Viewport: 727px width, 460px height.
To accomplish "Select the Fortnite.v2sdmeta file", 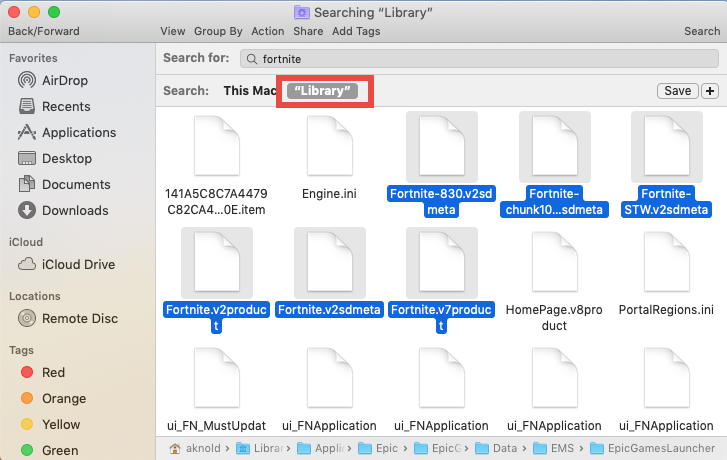I will (x=329, y=274).
